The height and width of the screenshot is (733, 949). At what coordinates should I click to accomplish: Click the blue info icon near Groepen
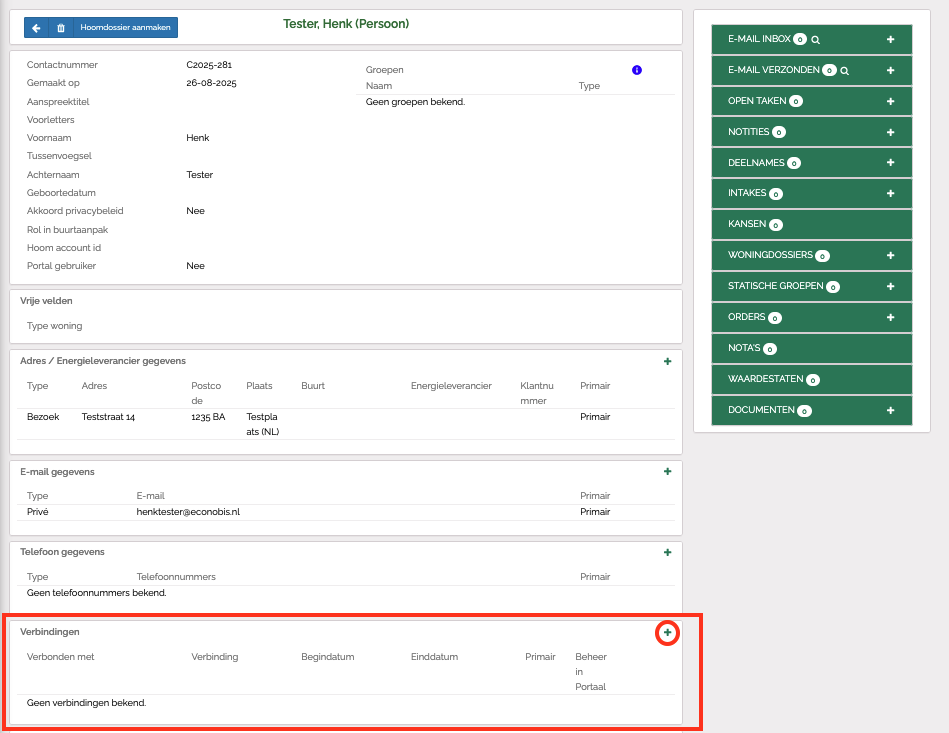[637, 70]
